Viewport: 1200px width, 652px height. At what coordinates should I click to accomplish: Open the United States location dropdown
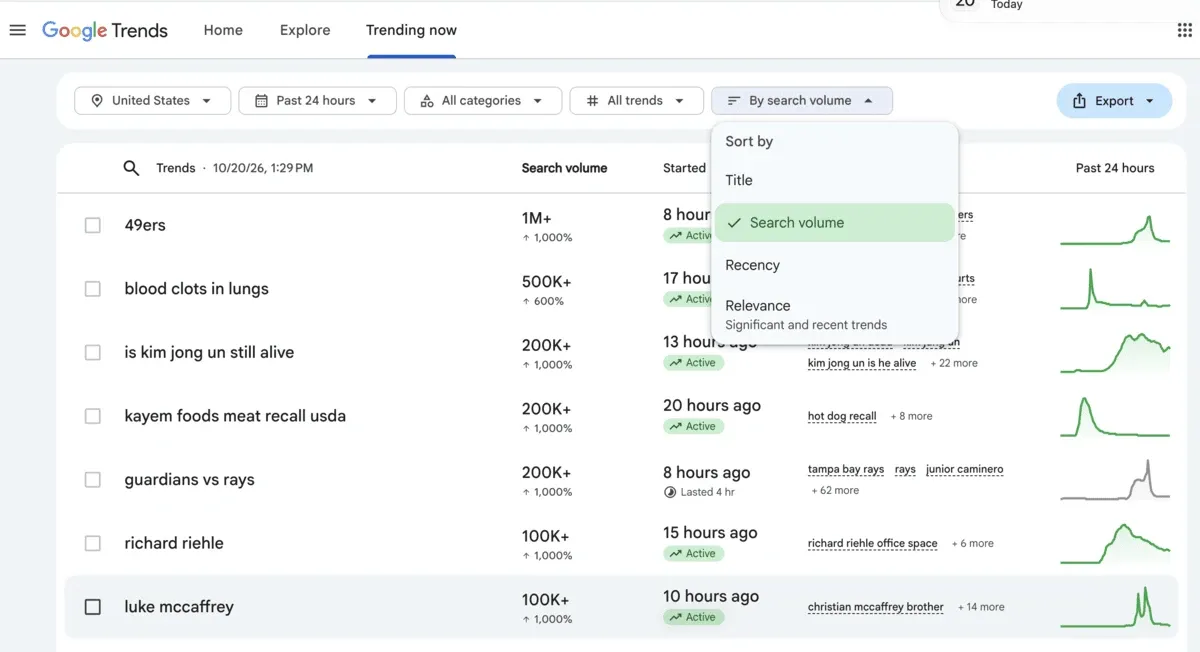152,101
